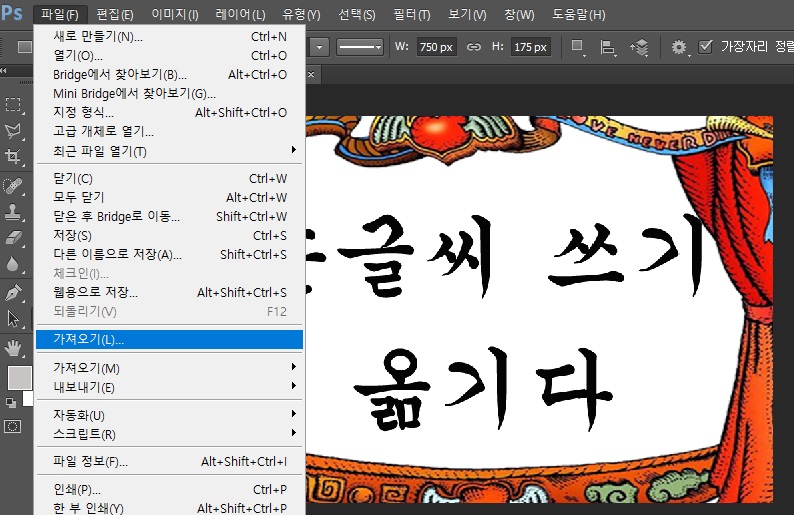The image size is (794, 515).
Task: Click the link width and height icon
Action: (473, 47)
